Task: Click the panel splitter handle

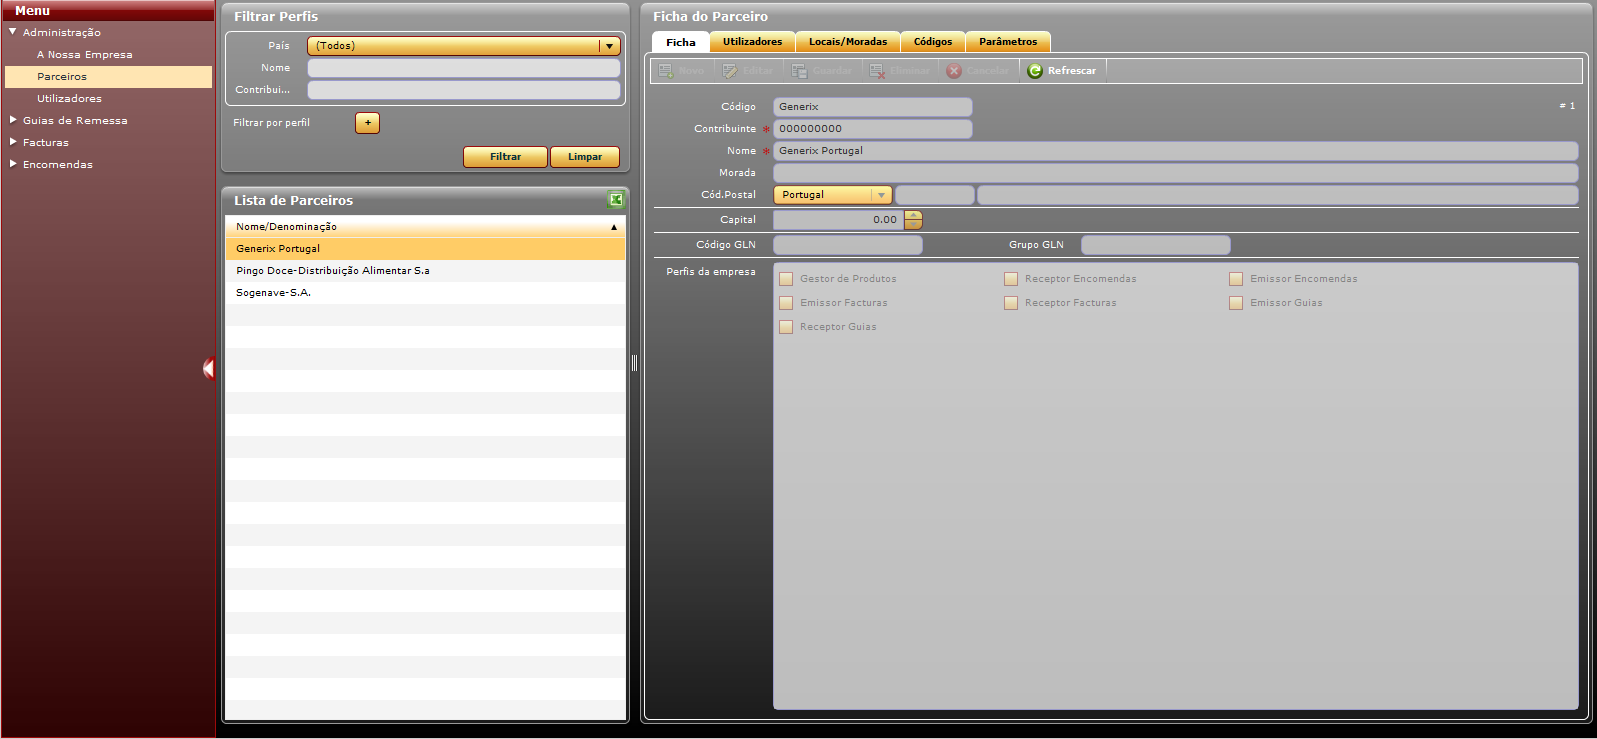Action: click(x=634, y=363)
